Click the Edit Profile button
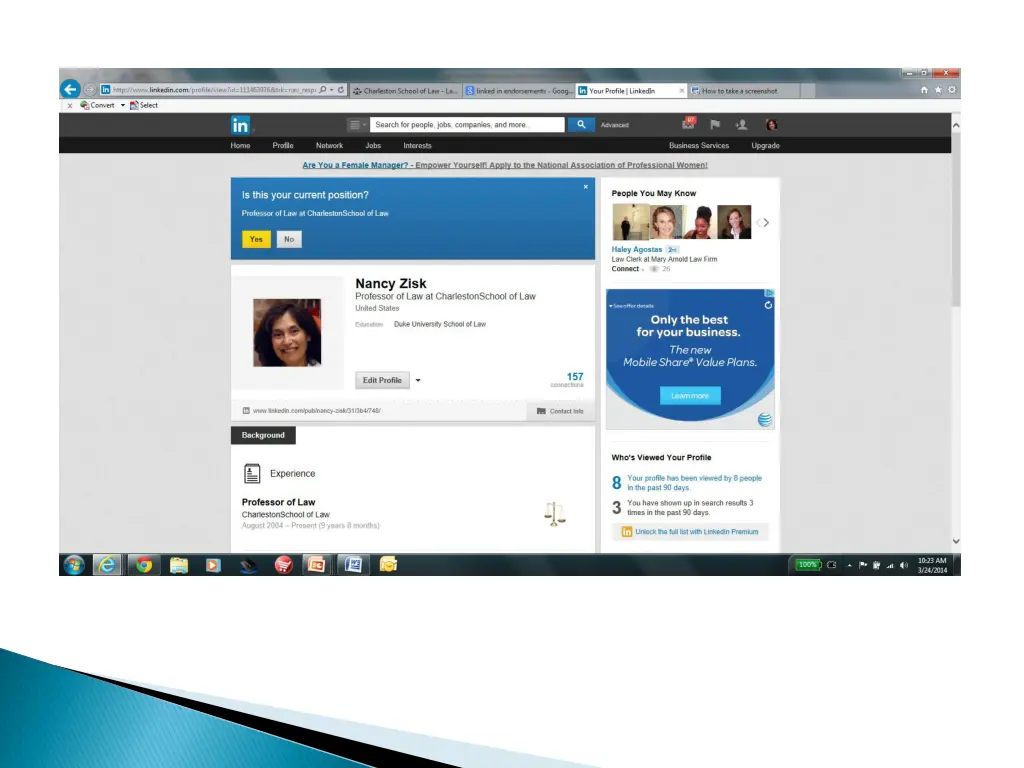Image resolution: width=1024 pixels, height=768 pixels. pos(382,380)
